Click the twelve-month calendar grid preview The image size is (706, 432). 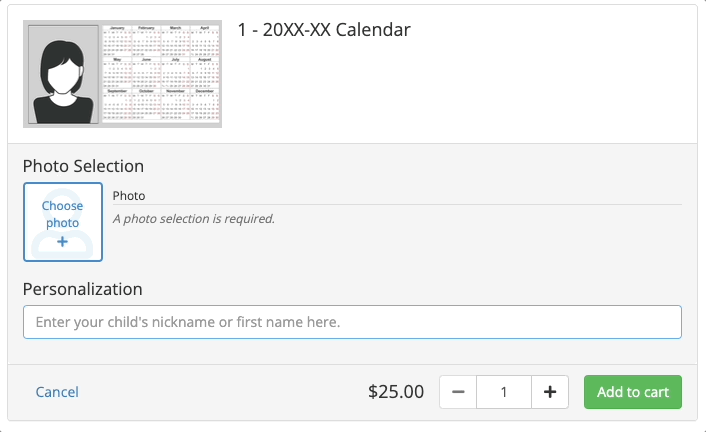point(161,74)
